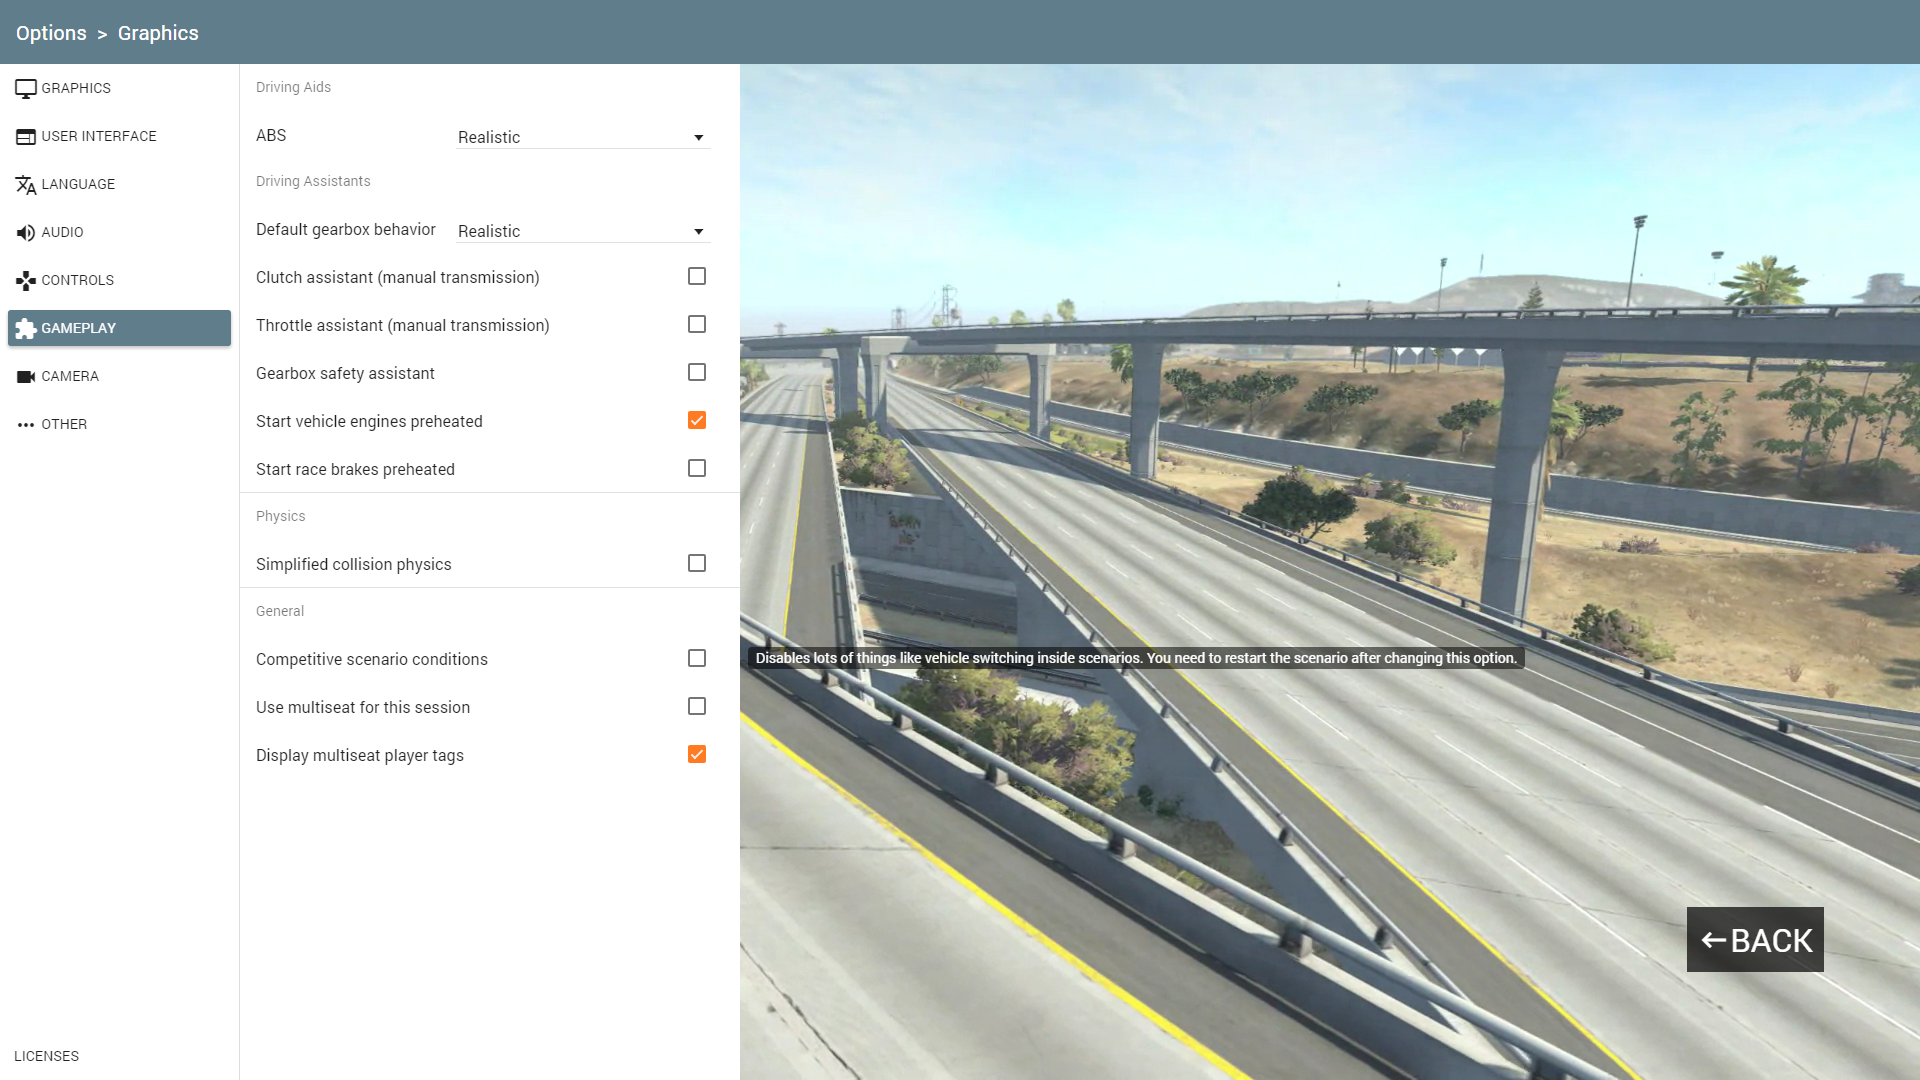The height and width of the screenshot is (1080, 1920).
Task: Uncheck Start vehicle engines preheated
Action: click(697, 421)
